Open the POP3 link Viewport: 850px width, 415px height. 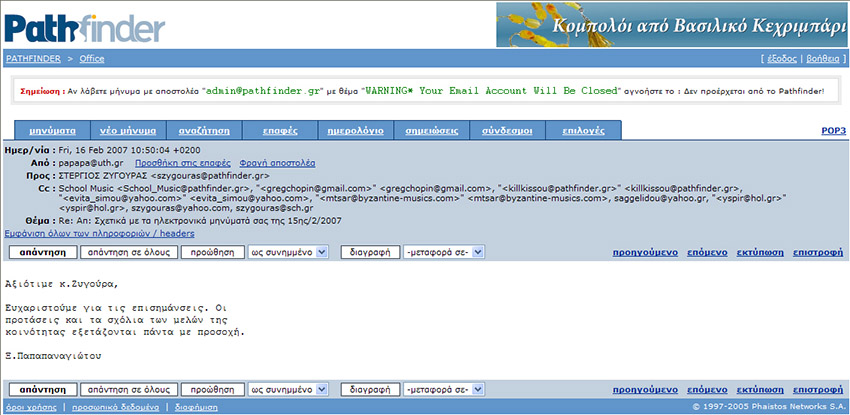(833, 131)
